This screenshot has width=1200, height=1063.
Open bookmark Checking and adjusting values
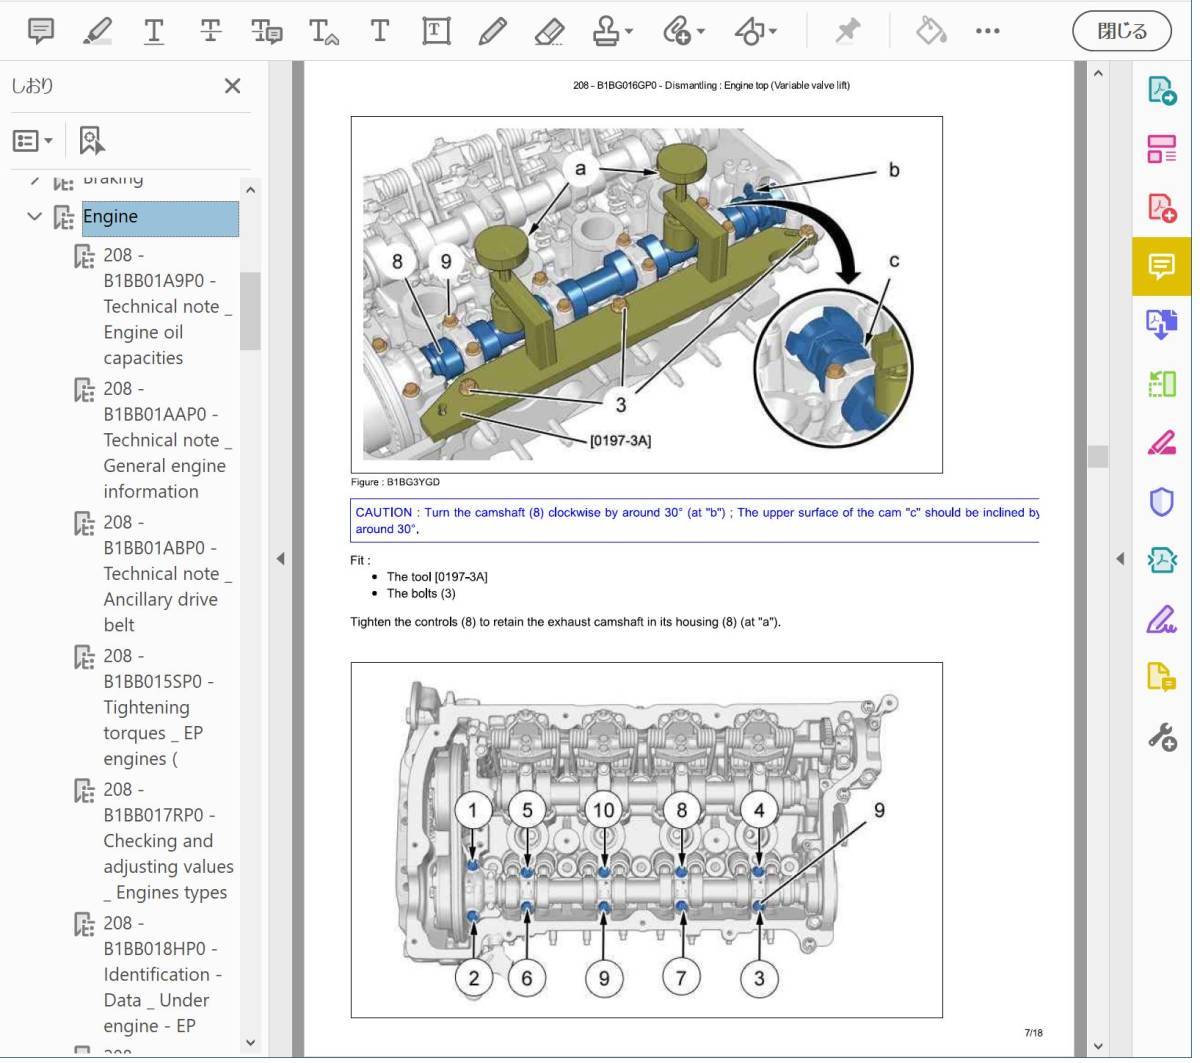pos(168,841)
